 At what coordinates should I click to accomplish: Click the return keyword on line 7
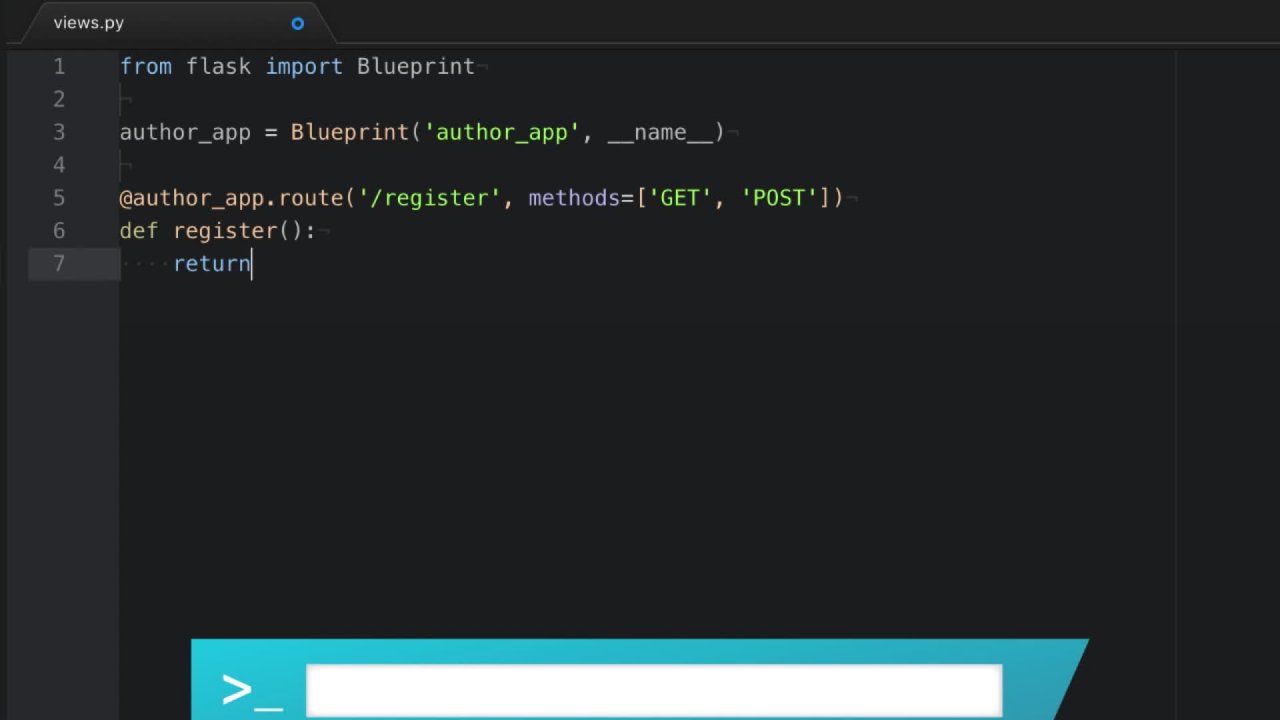(x=211, y=263)
